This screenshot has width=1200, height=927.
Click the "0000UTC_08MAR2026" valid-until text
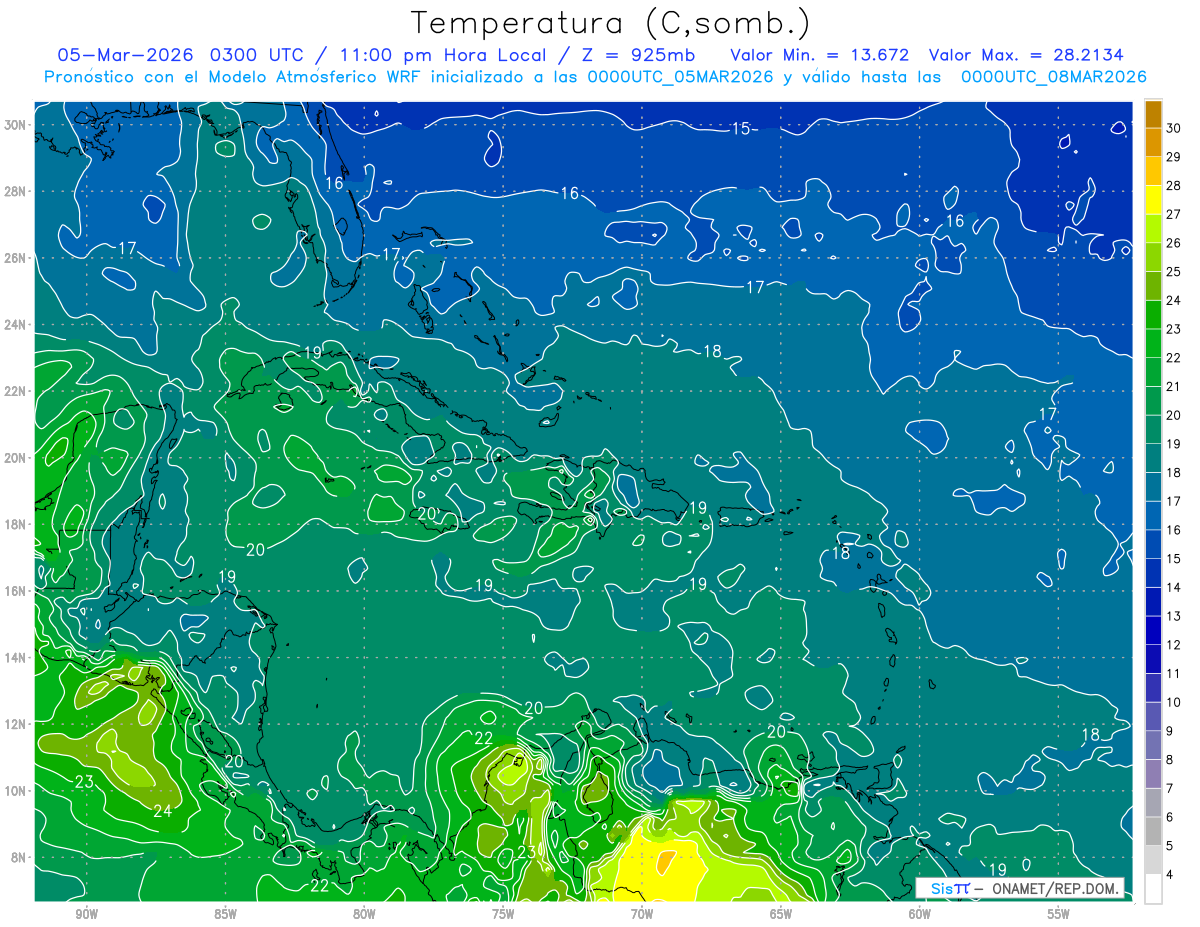pyautogui.click(x=1054, y=77)
